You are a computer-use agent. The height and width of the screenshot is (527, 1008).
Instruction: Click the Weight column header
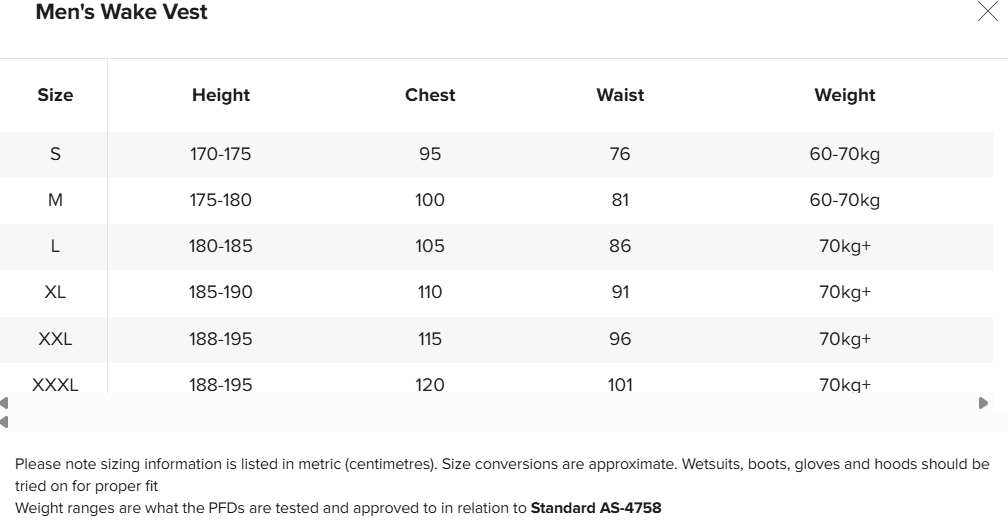[x=845, y=95]
